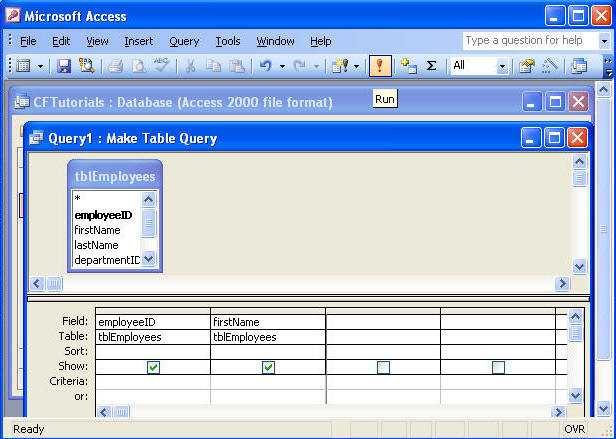The image size is (616, 439).
Task: Click the Build wand icon
Action: (550, 66)
